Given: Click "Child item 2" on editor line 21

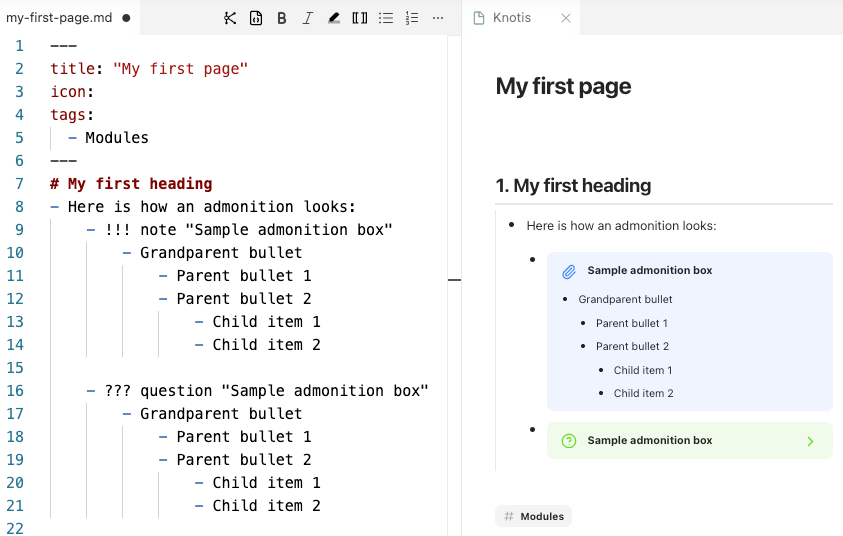Looking at the screenshot, I should click(267, 506).
